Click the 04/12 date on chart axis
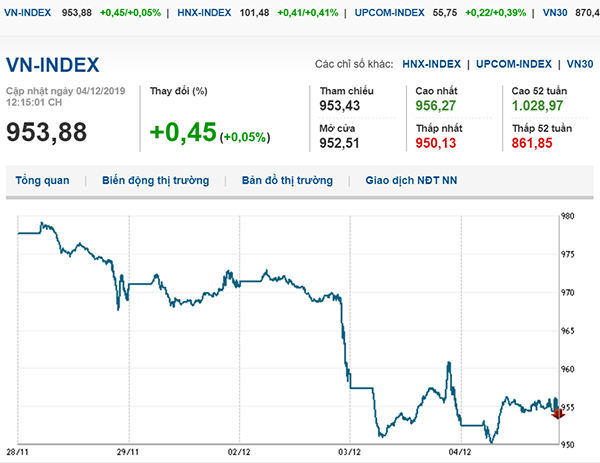 click(x=458, y=451)
